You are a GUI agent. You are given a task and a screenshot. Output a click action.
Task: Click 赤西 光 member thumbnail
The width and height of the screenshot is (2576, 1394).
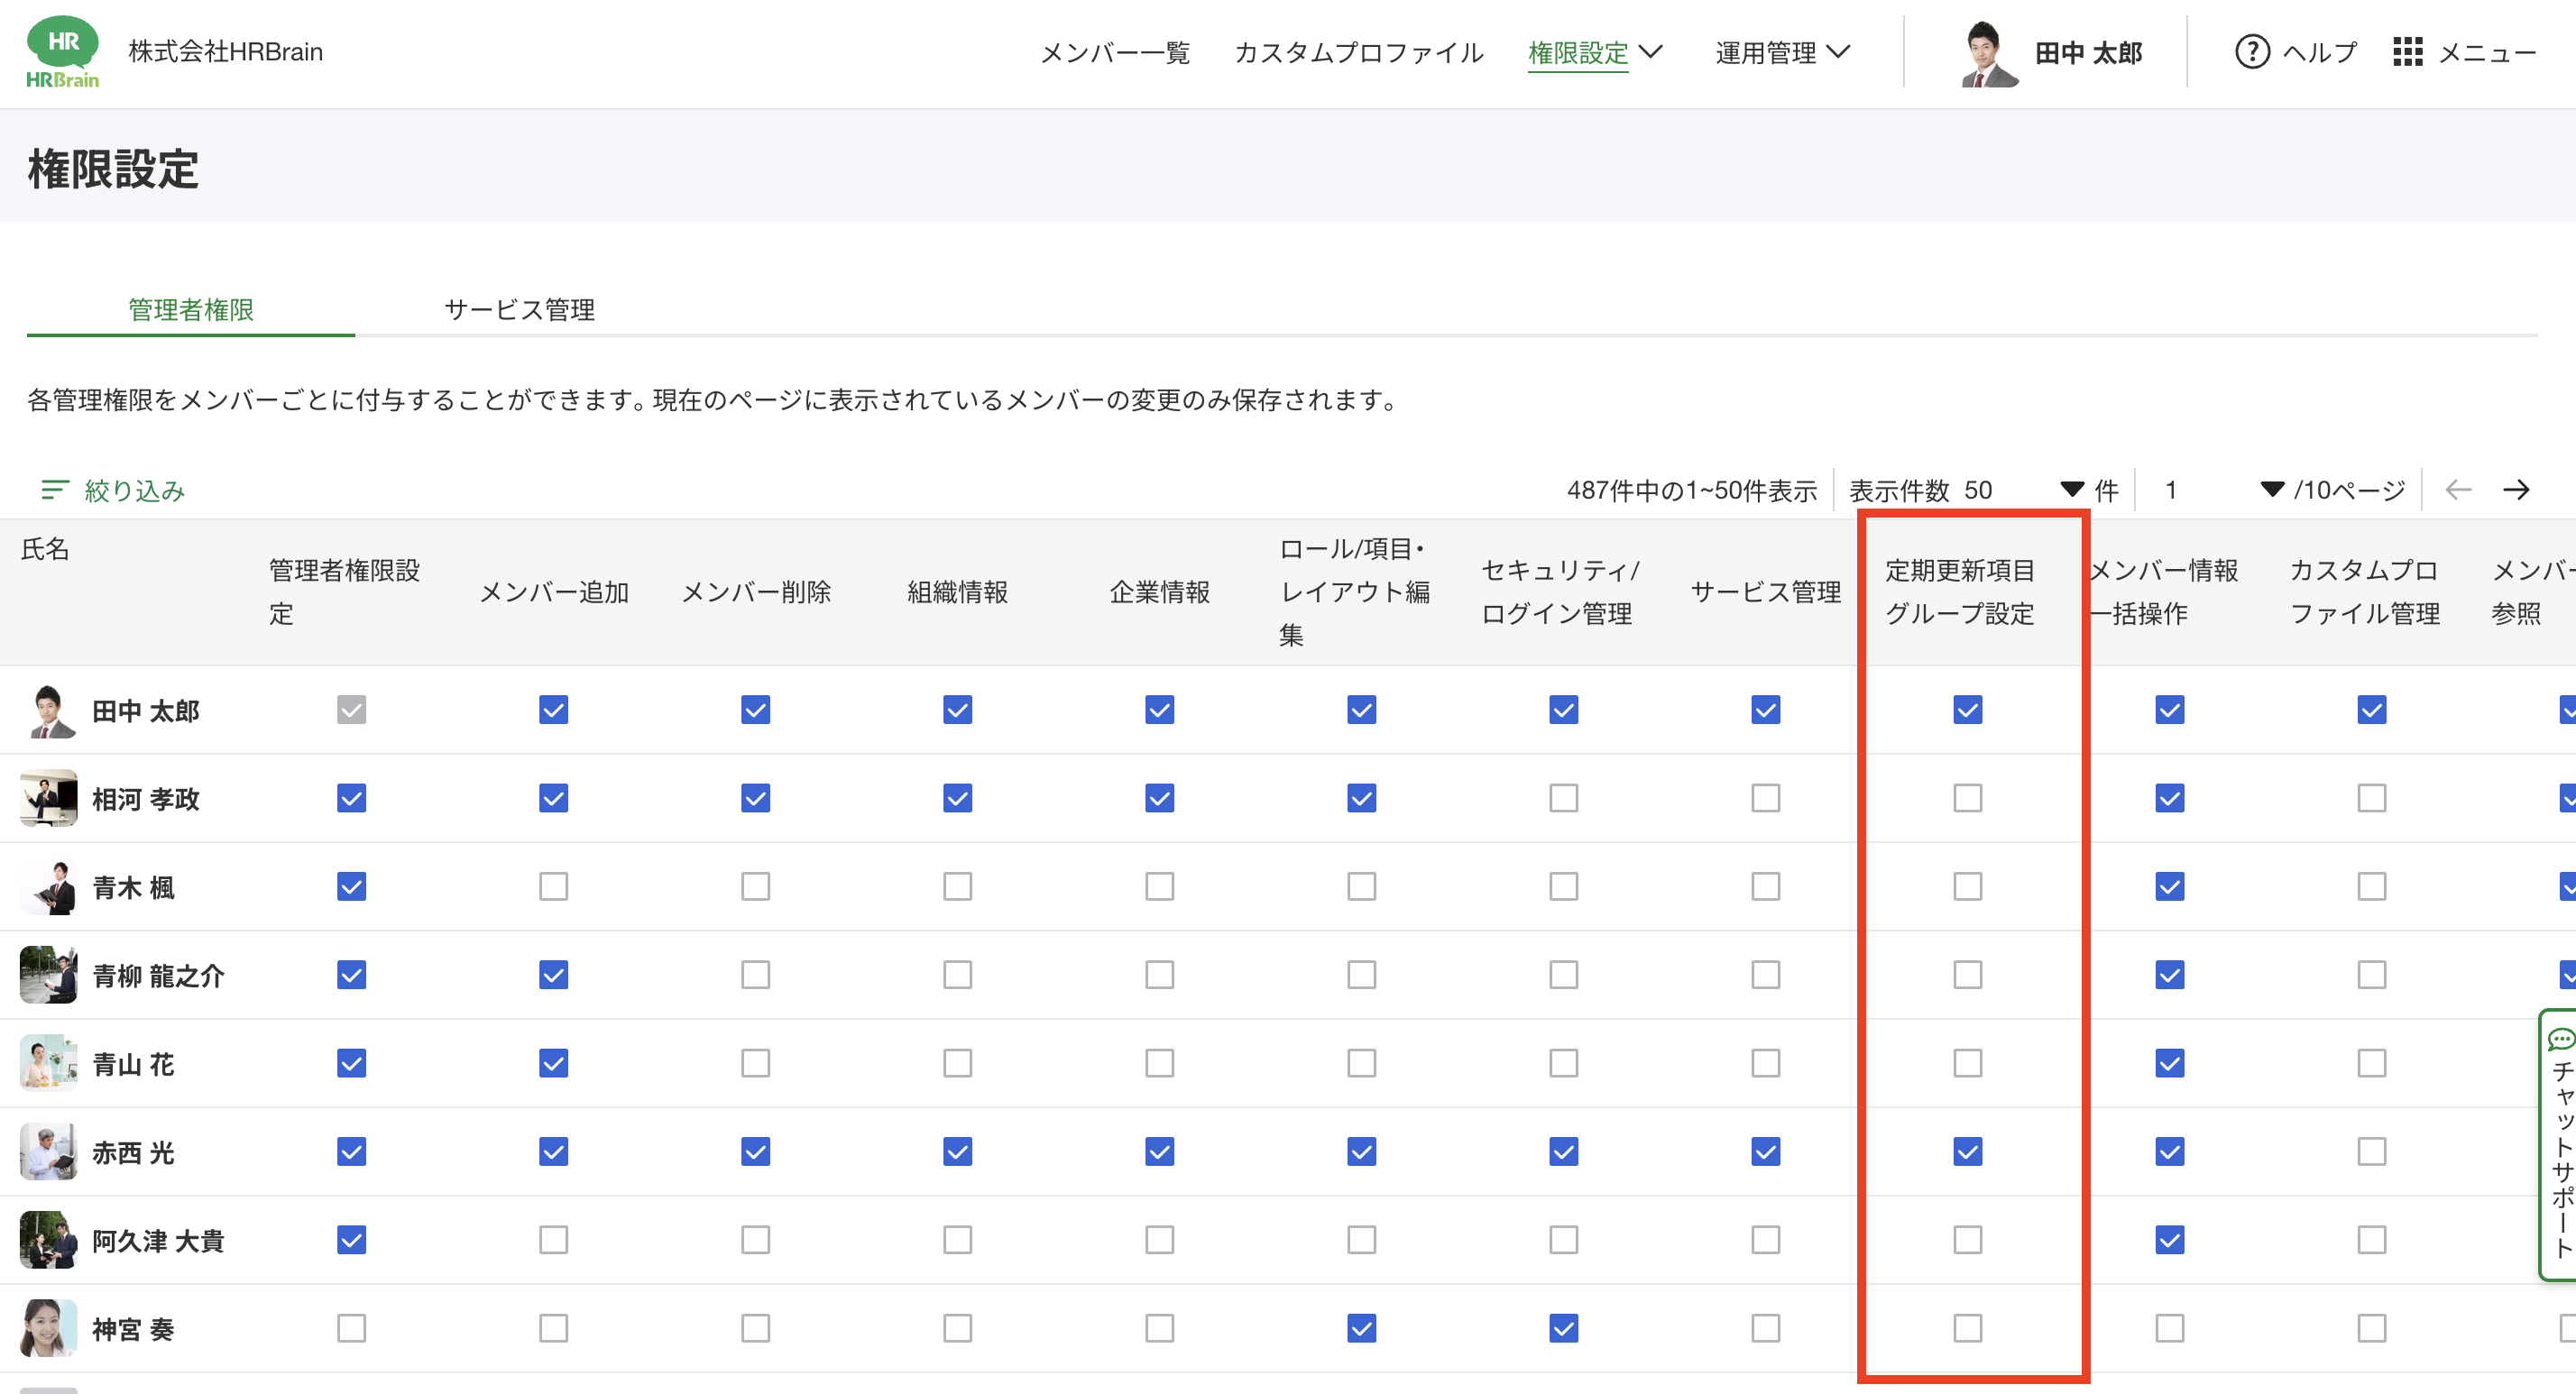48,1152
